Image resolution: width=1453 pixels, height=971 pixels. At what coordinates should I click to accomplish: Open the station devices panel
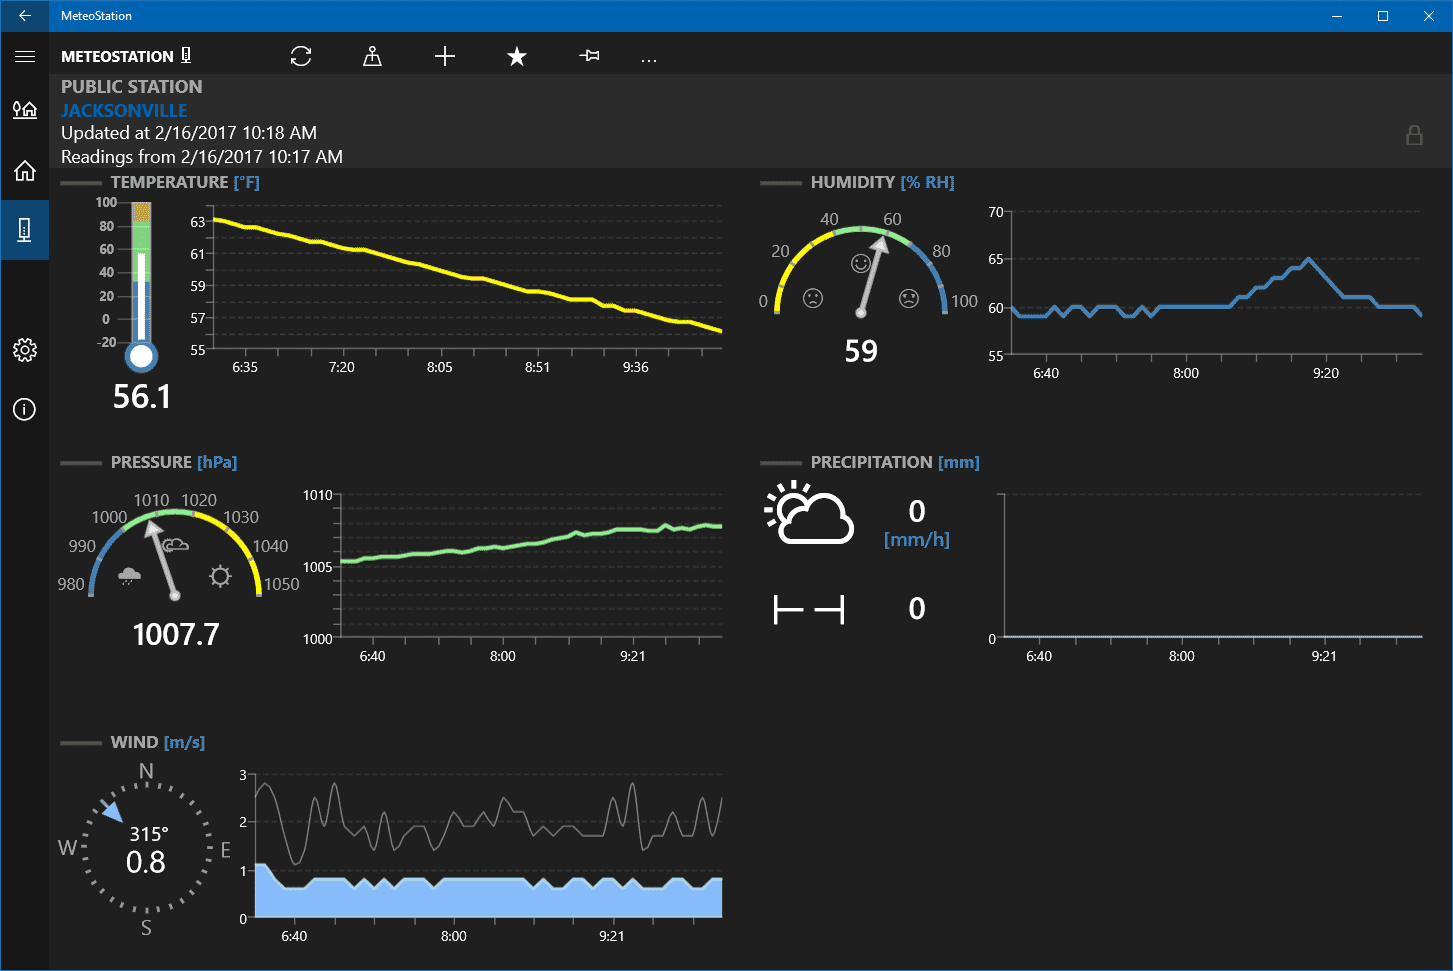point(24,229)
